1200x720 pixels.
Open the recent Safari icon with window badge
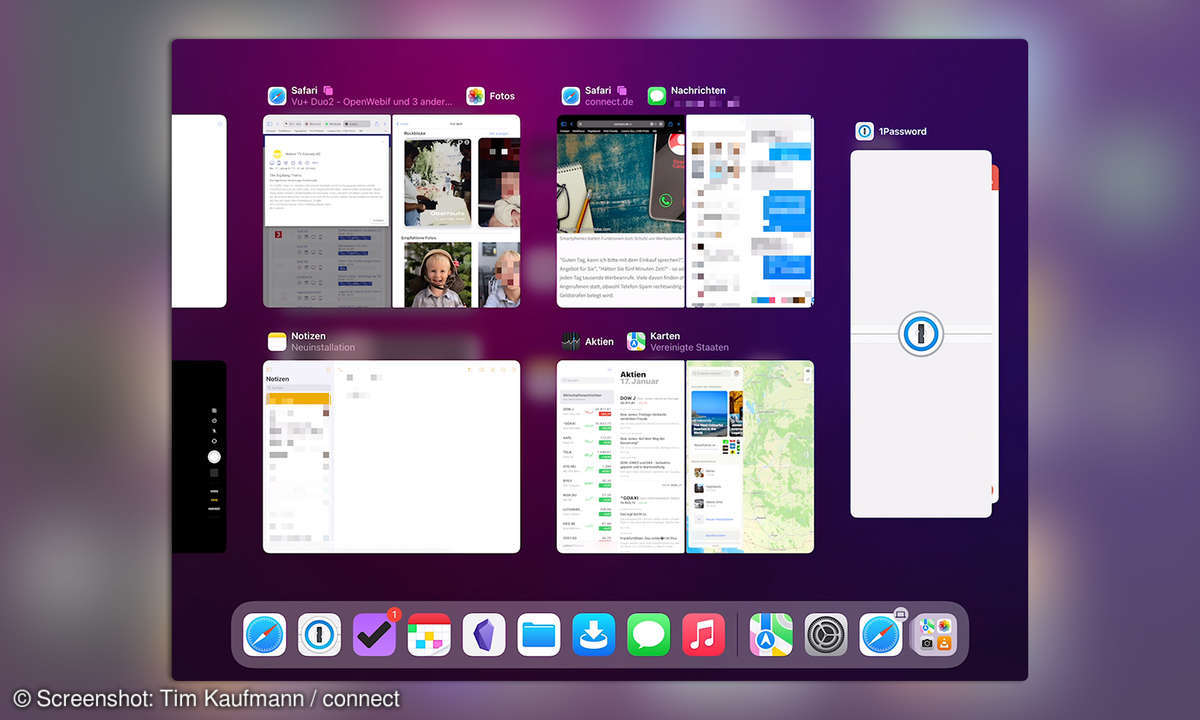click(x=881, y=634)
